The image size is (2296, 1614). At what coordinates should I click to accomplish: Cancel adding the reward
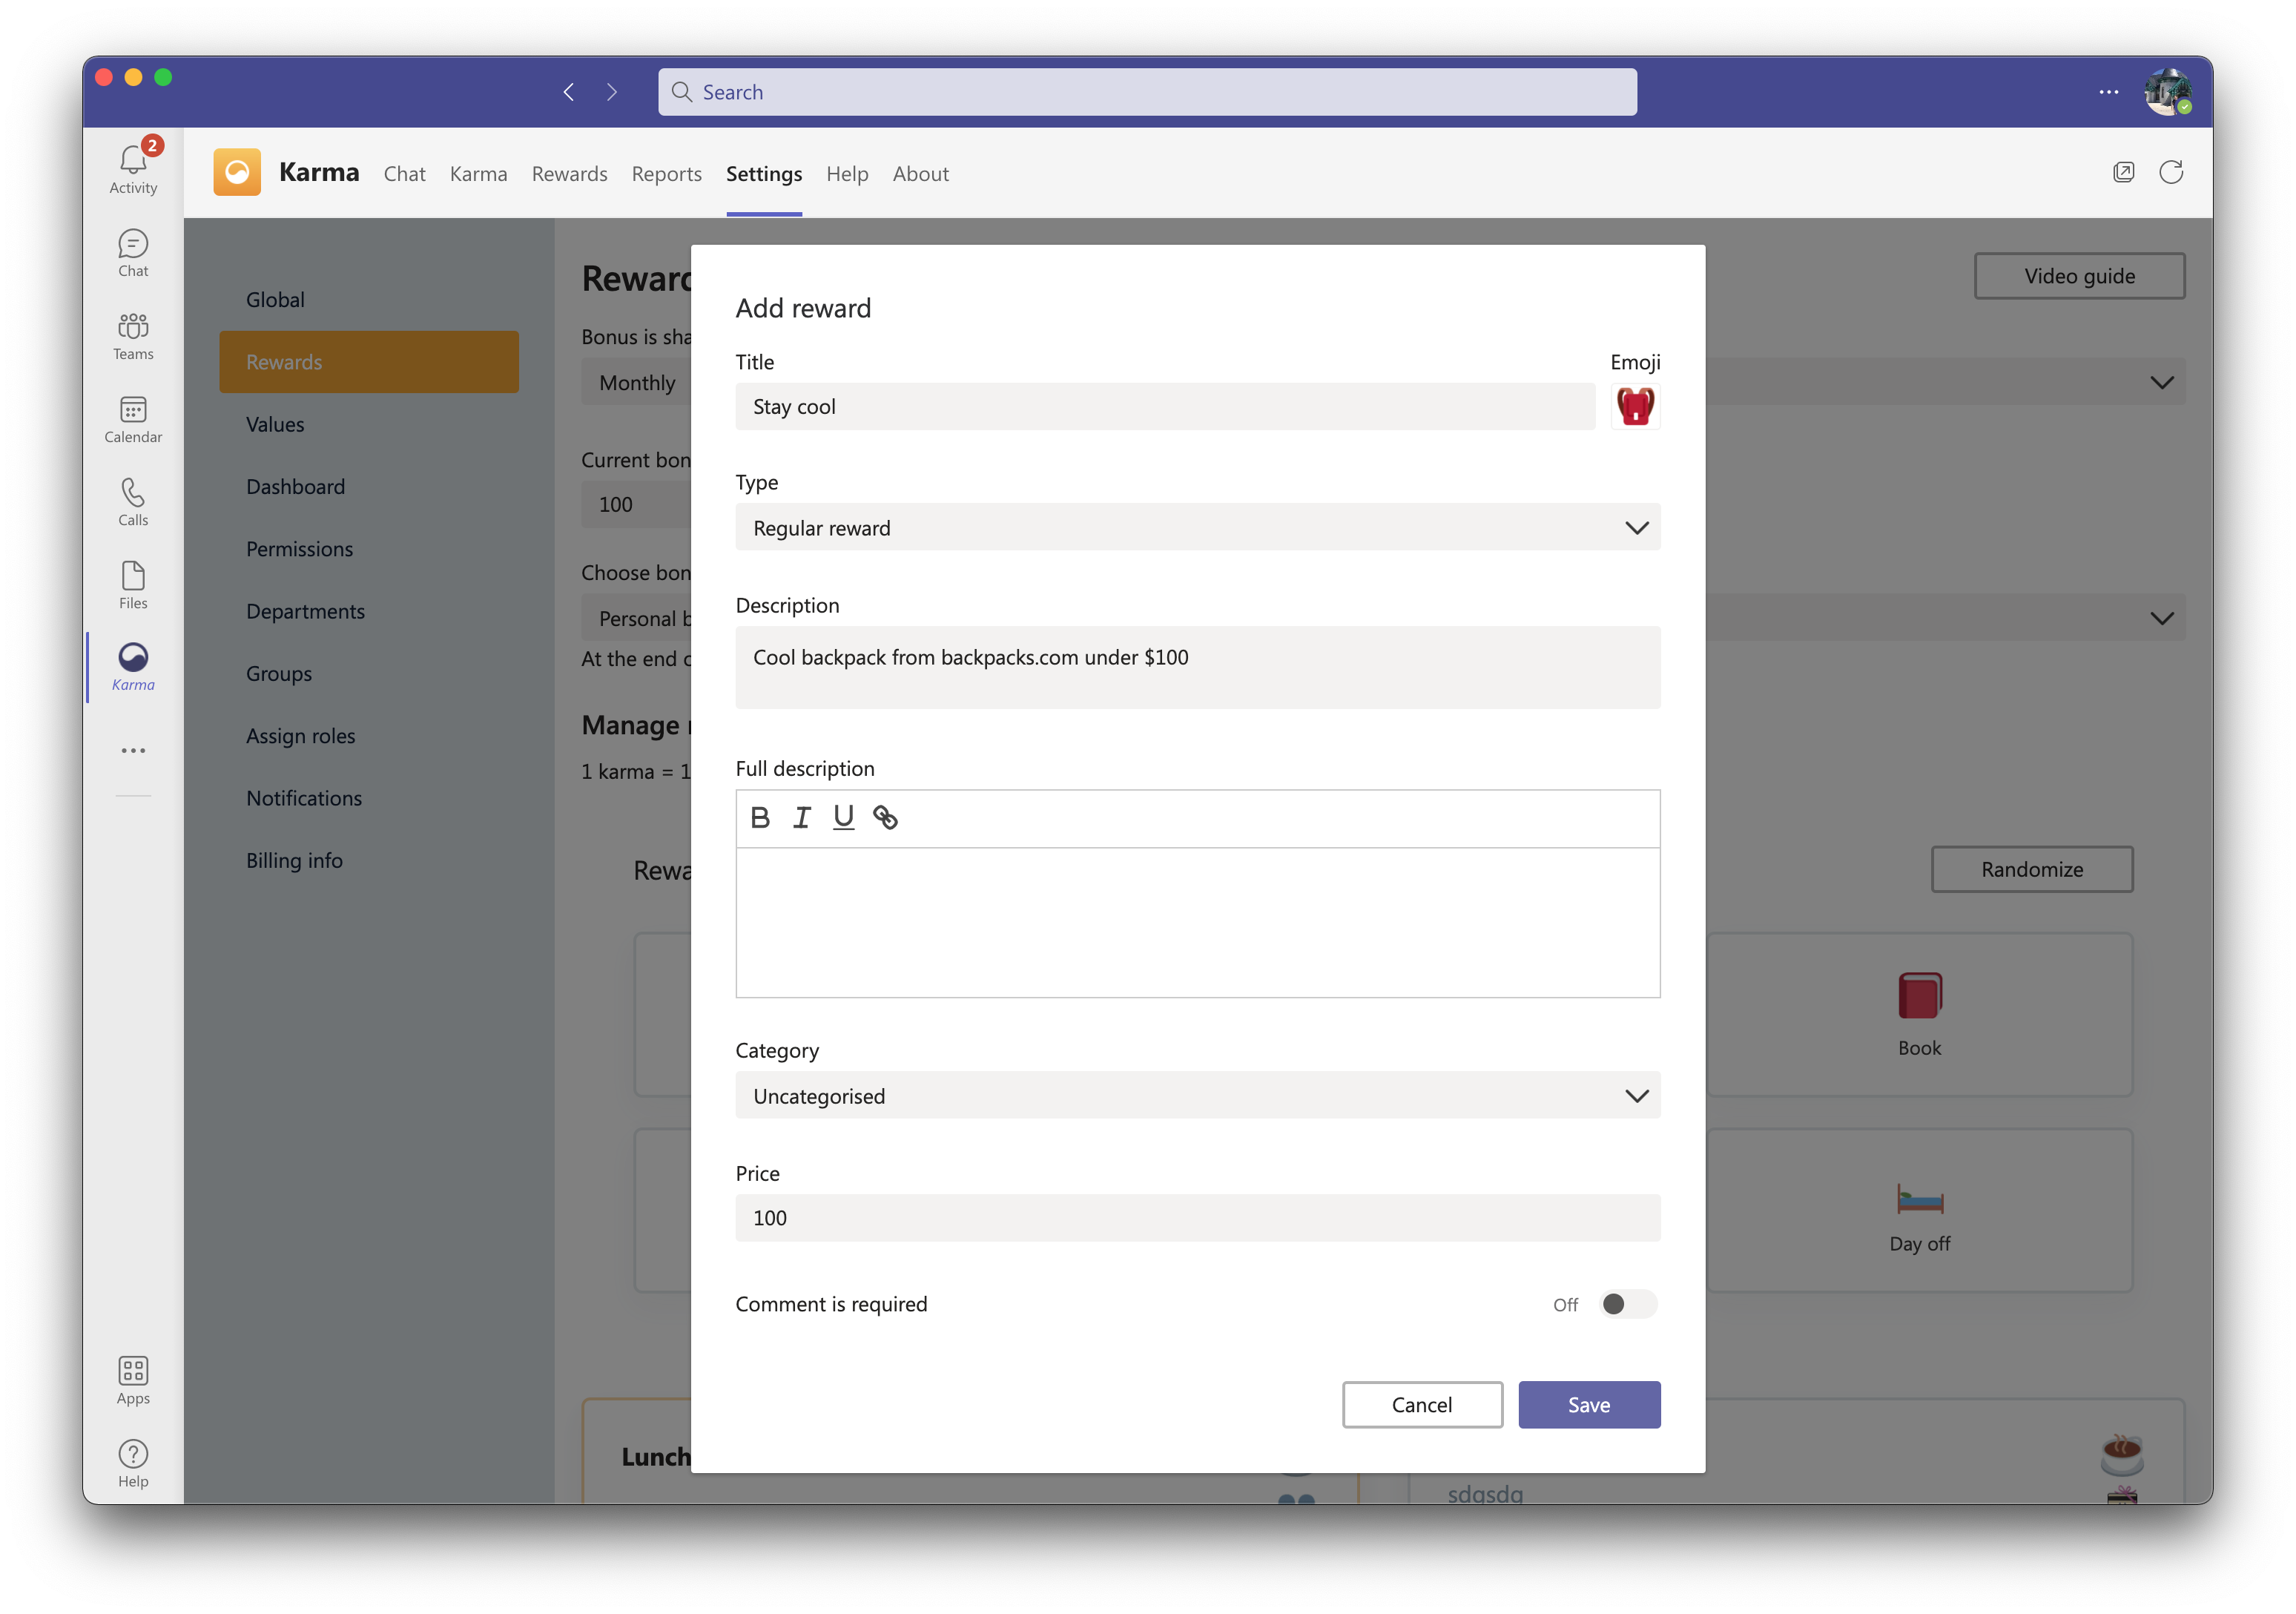[x=1421, y=1405]
